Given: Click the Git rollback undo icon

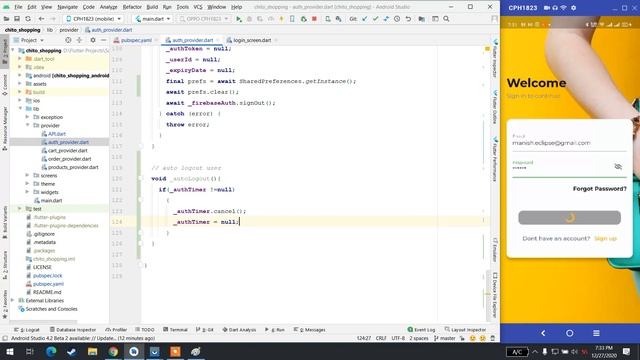Looking at the screenshot, I should pyautogui.click(x=408, y=19).
